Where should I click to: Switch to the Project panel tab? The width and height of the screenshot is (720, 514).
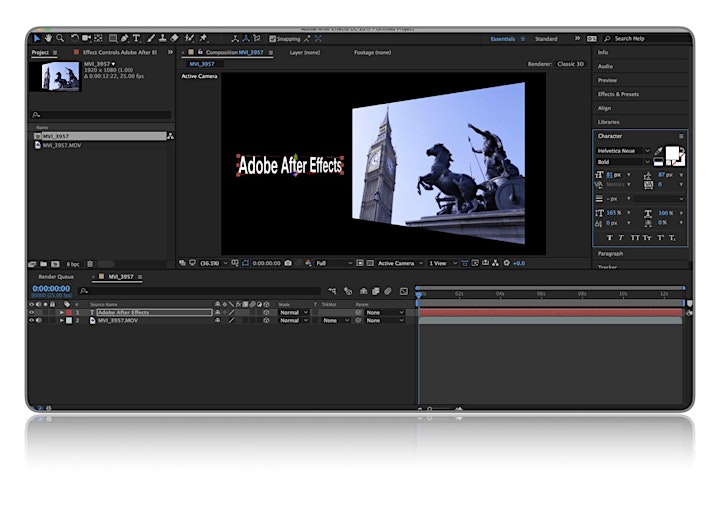(40, 52)
